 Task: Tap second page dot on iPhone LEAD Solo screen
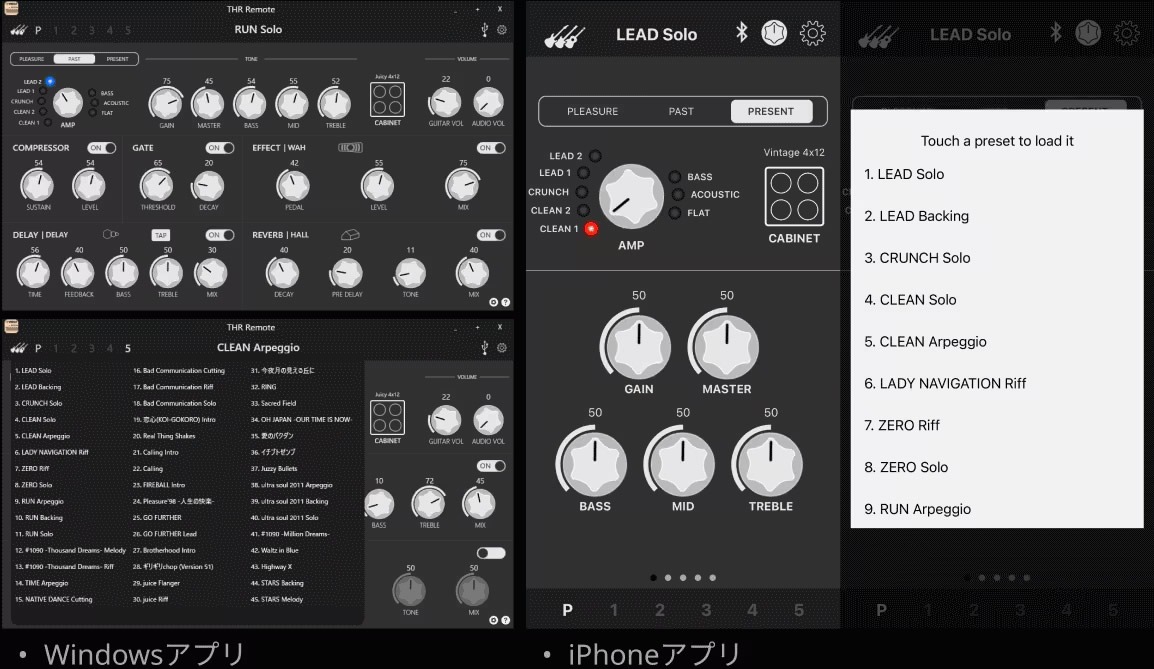click(668, 578)
